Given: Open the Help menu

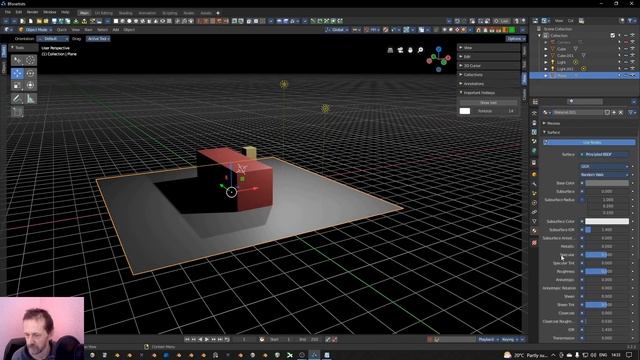Looking at the screenshot, I should 65,12.
